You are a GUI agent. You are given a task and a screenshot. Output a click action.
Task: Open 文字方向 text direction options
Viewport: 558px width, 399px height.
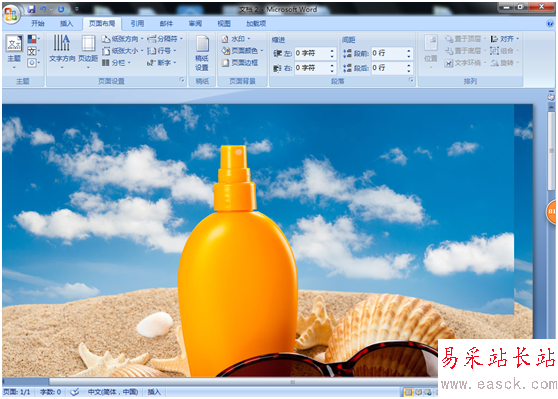coord(62,52)
